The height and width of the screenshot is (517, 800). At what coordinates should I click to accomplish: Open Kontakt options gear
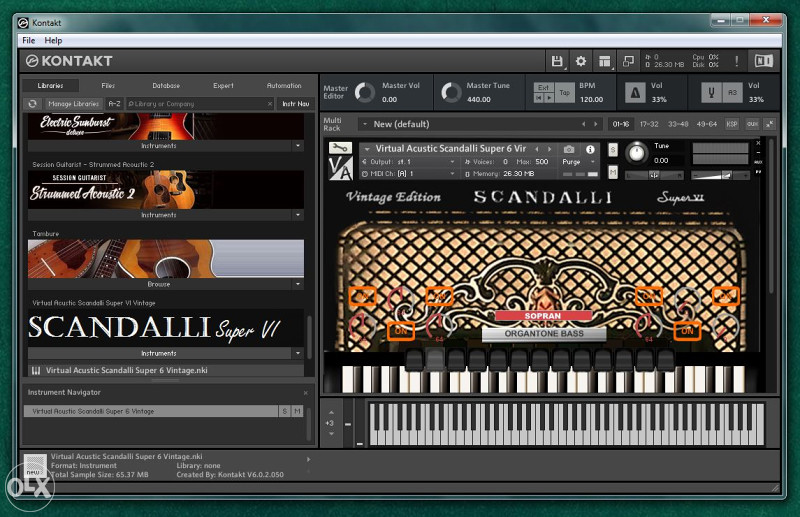(581, 61)
